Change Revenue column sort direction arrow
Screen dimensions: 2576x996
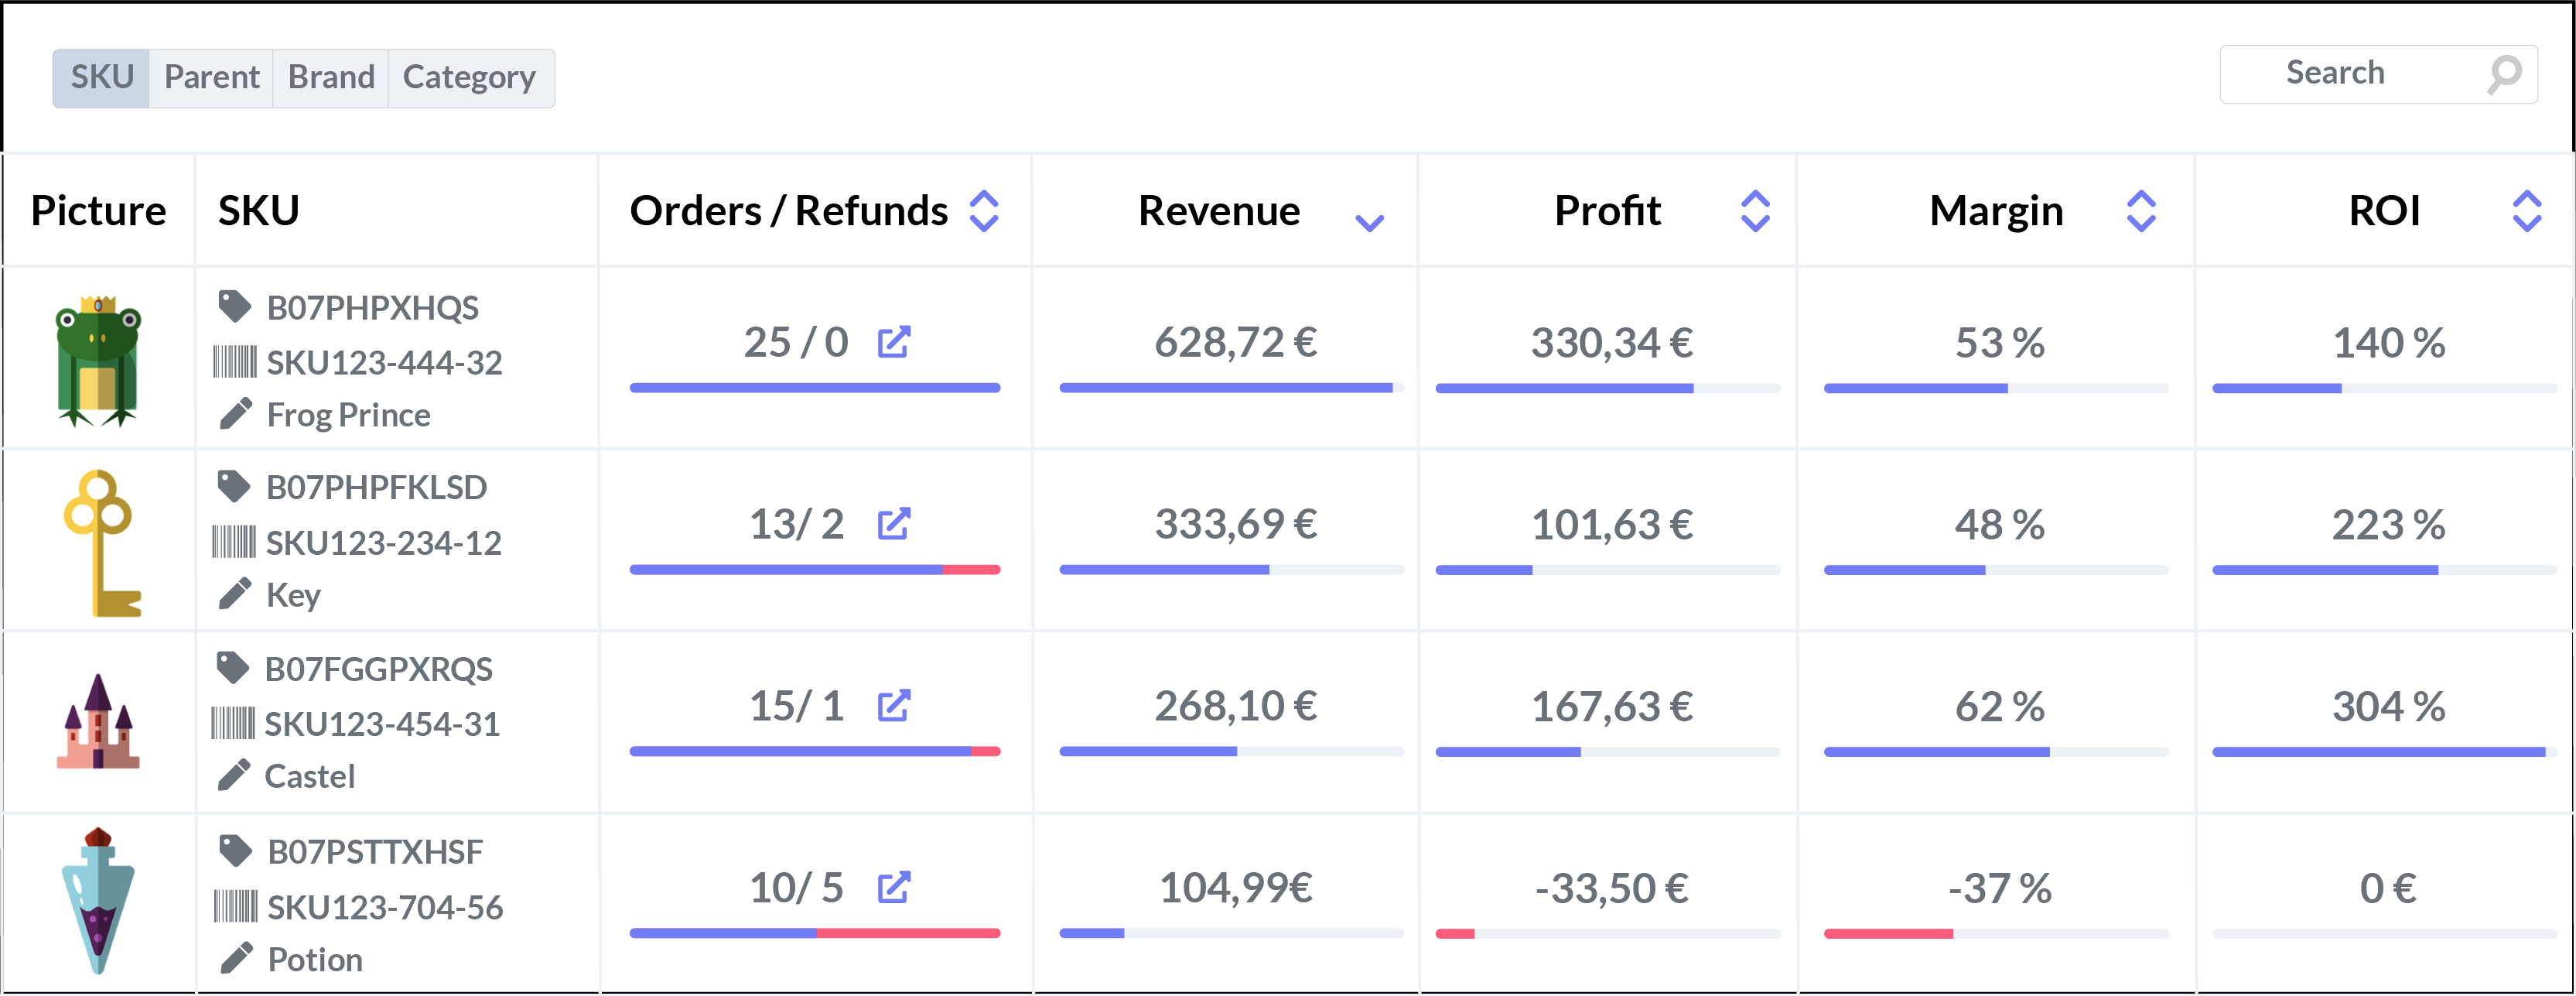point(1369,222)
